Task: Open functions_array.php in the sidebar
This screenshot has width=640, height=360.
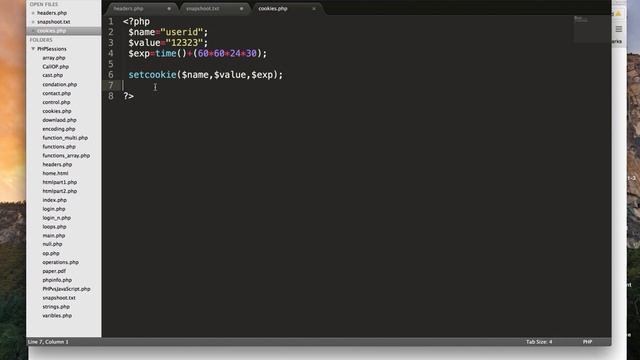Action: click(66, 156)
